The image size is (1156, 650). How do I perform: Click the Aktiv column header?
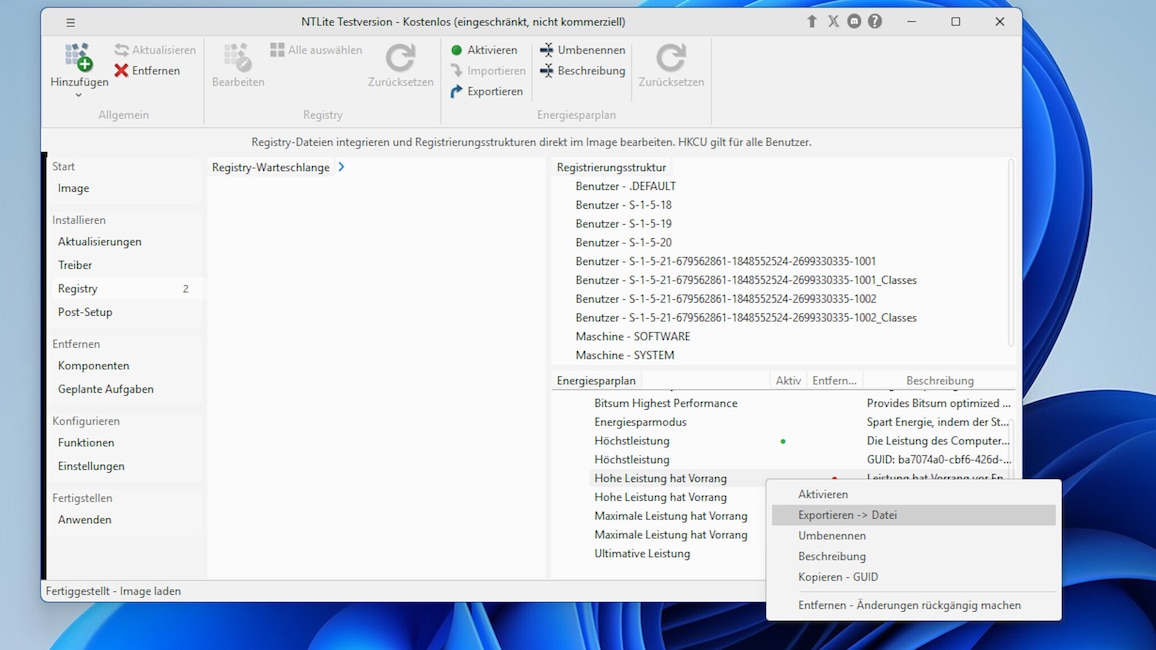(x=788, y=381)
